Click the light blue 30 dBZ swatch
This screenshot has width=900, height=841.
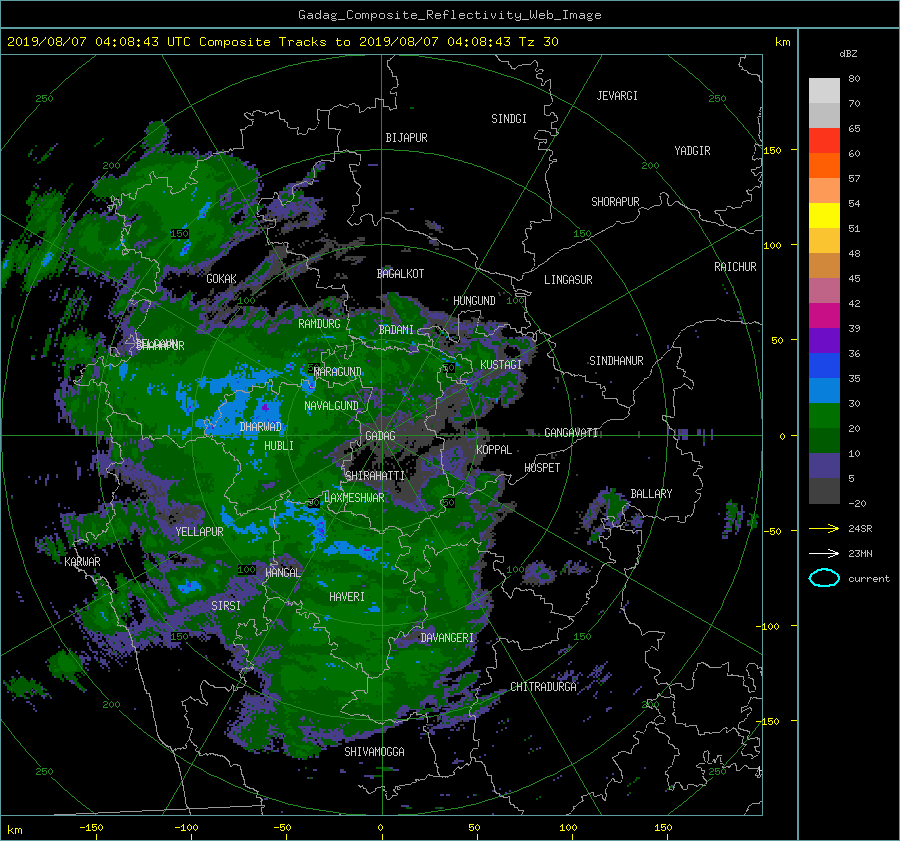pos(824,391)
